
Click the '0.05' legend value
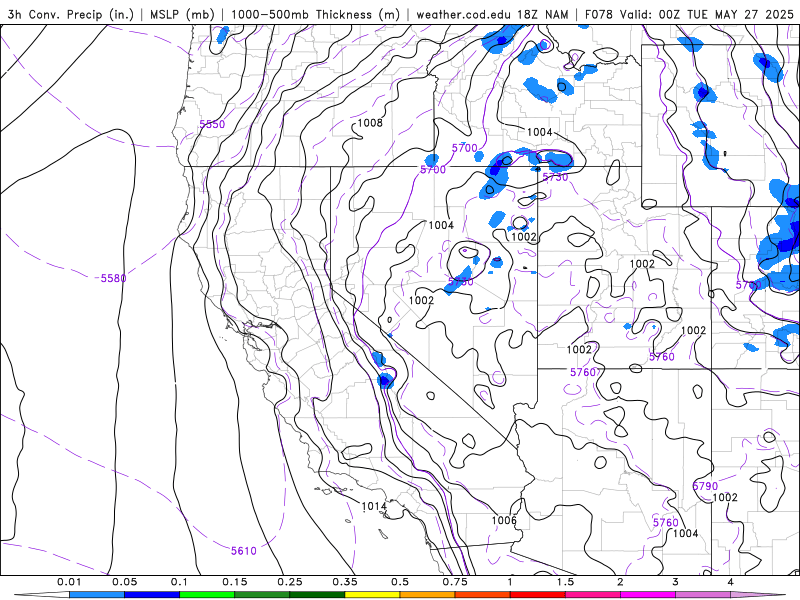click(x=124, y=582)
